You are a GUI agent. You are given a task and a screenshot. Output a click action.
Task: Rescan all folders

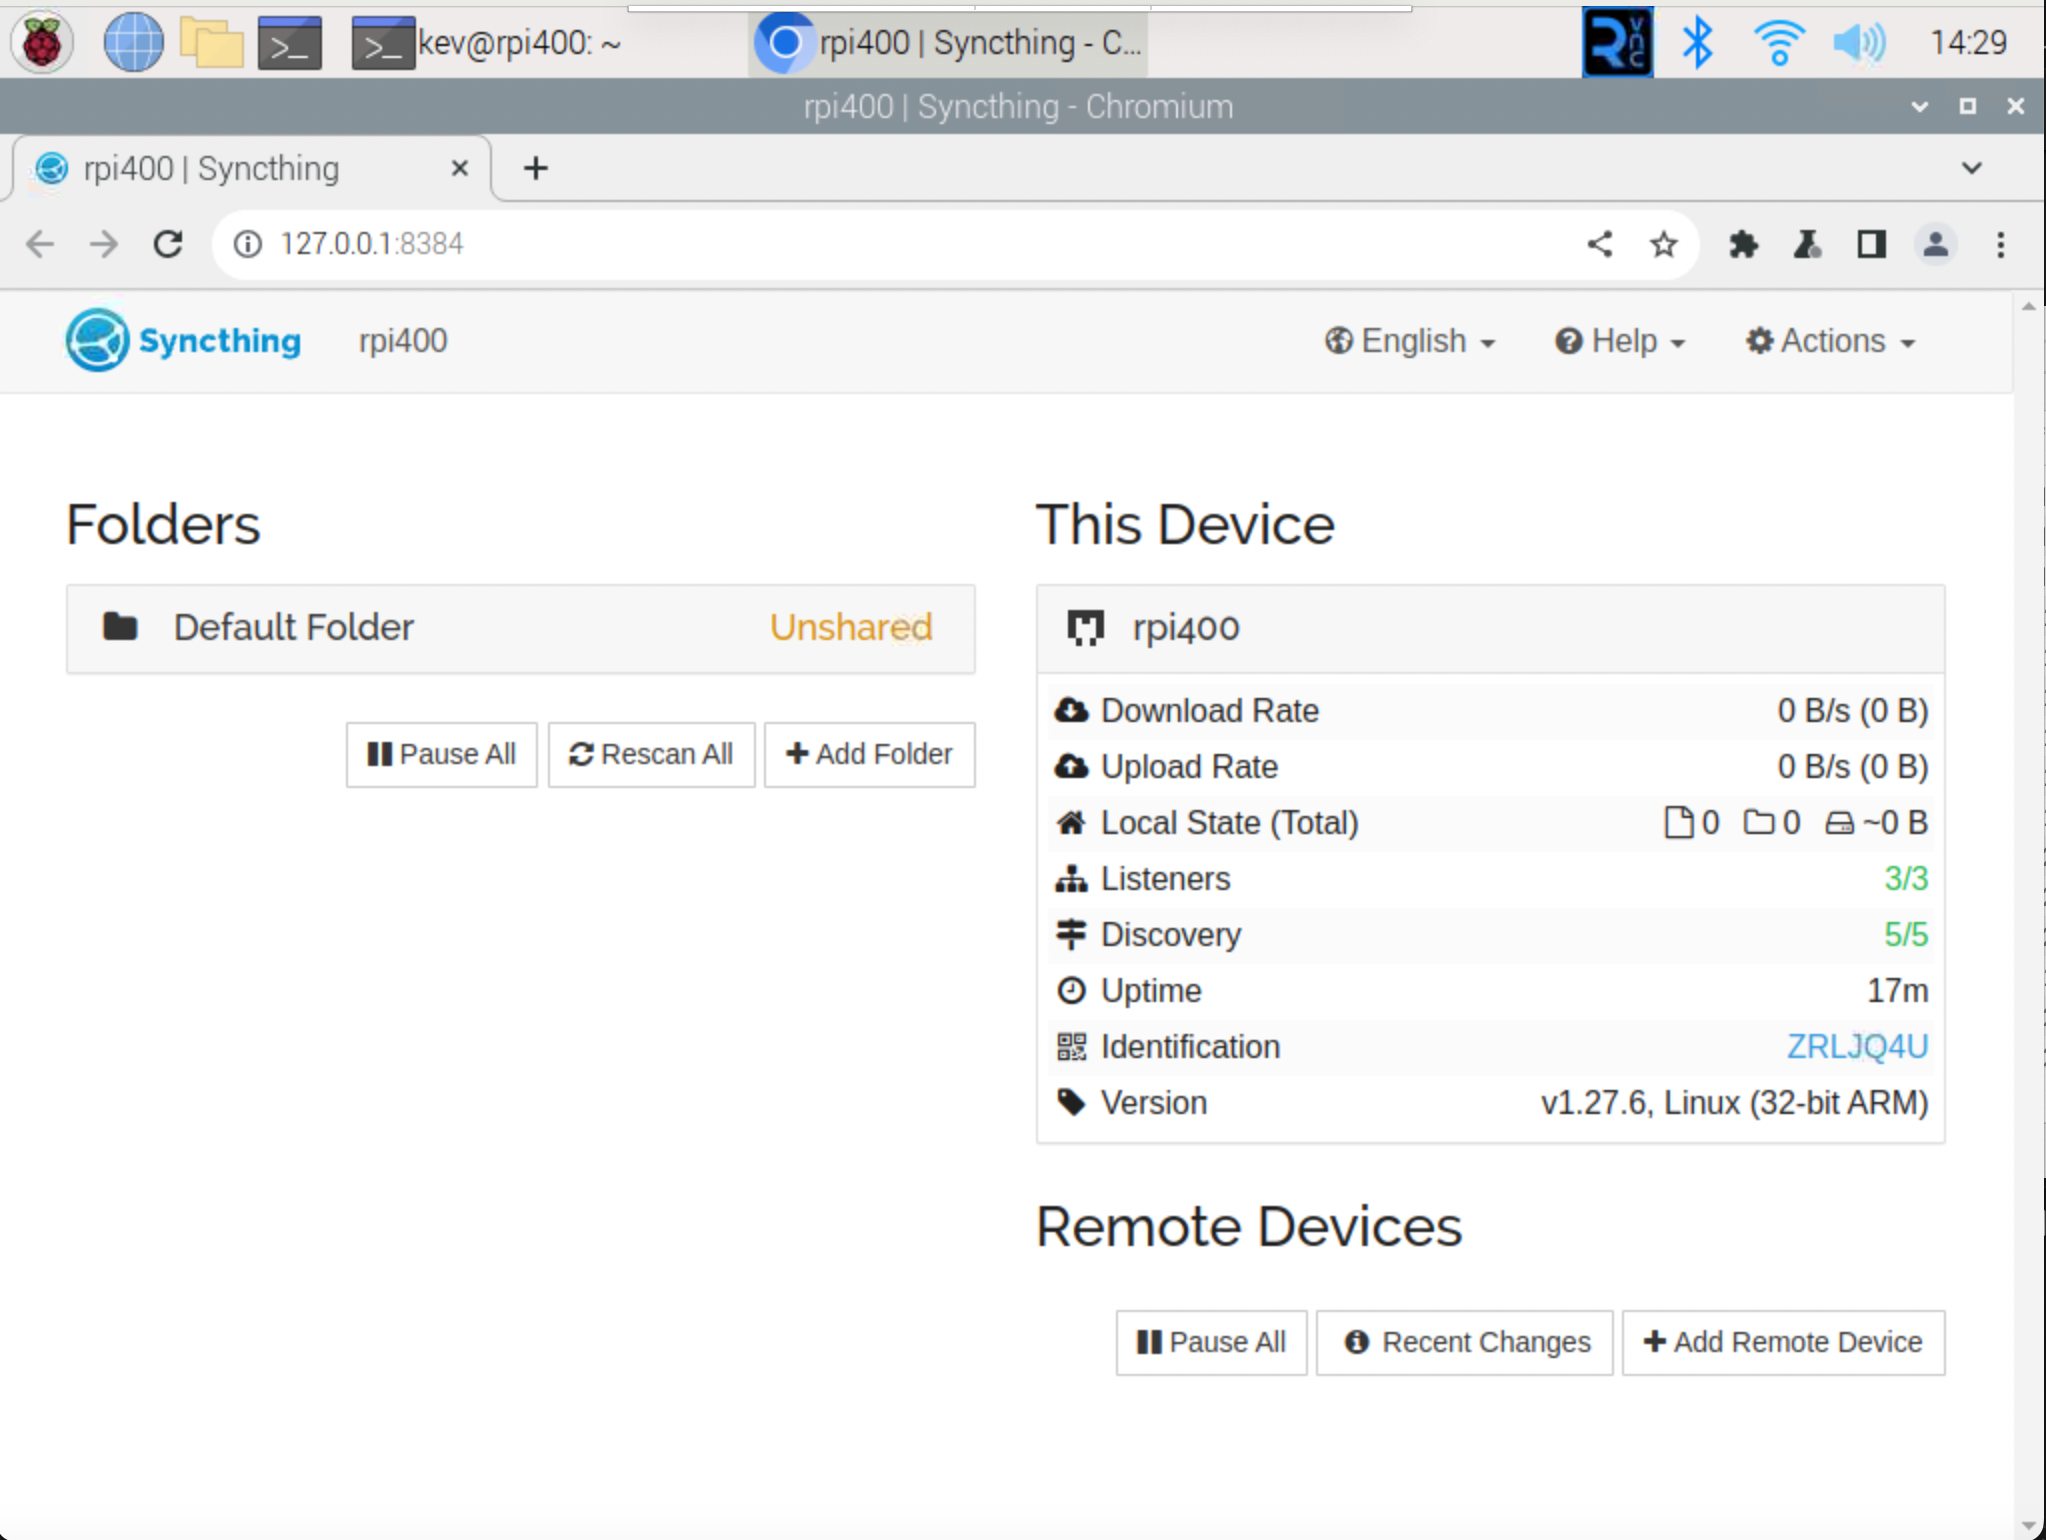tap(651, 754)
